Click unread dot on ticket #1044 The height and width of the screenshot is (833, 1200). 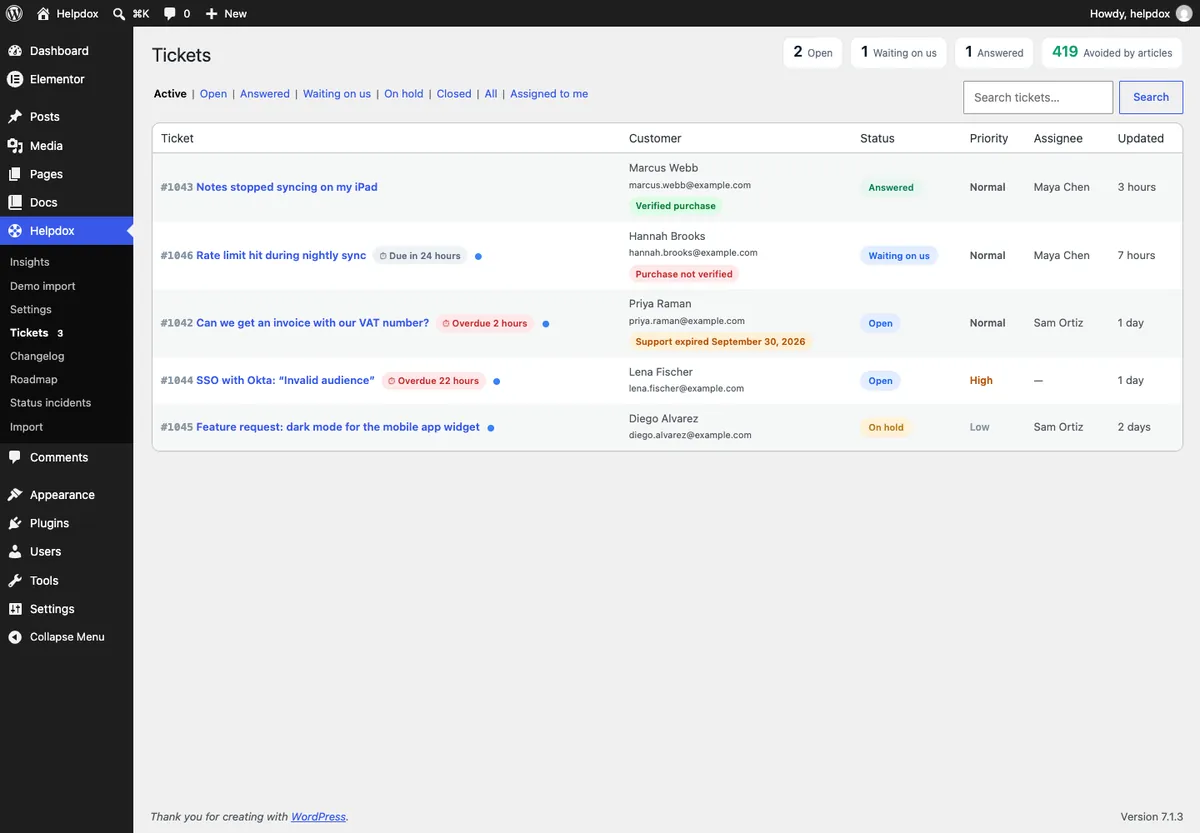[497, 381]
